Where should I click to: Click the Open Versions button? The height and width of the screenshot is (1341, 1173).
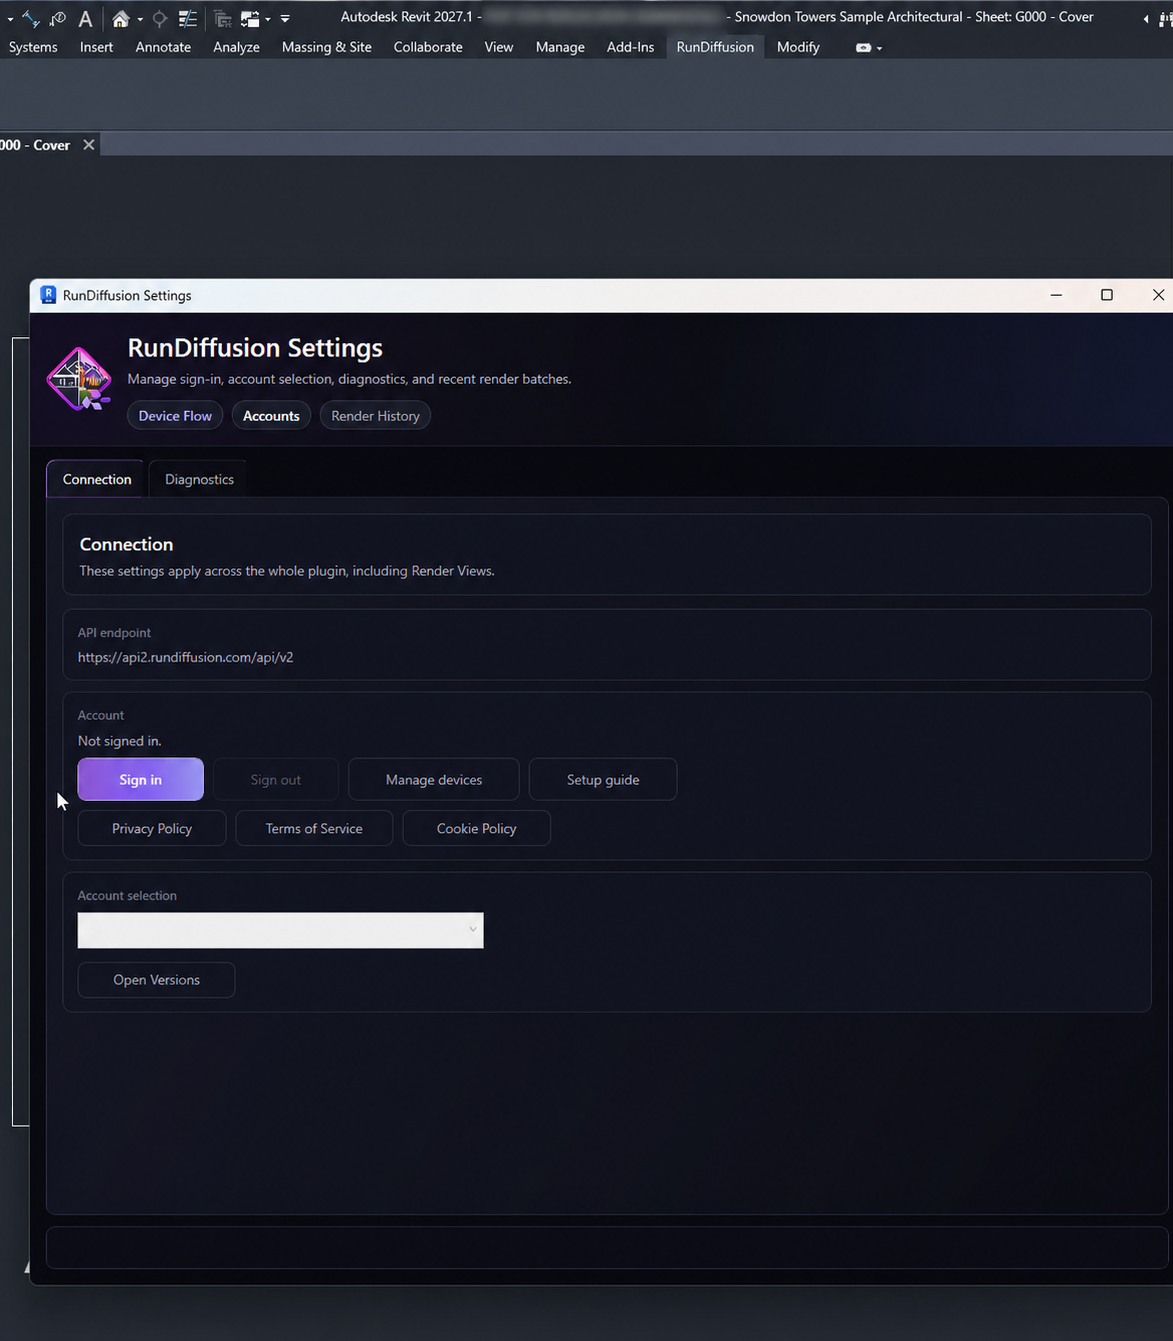[x=156, y=980]
